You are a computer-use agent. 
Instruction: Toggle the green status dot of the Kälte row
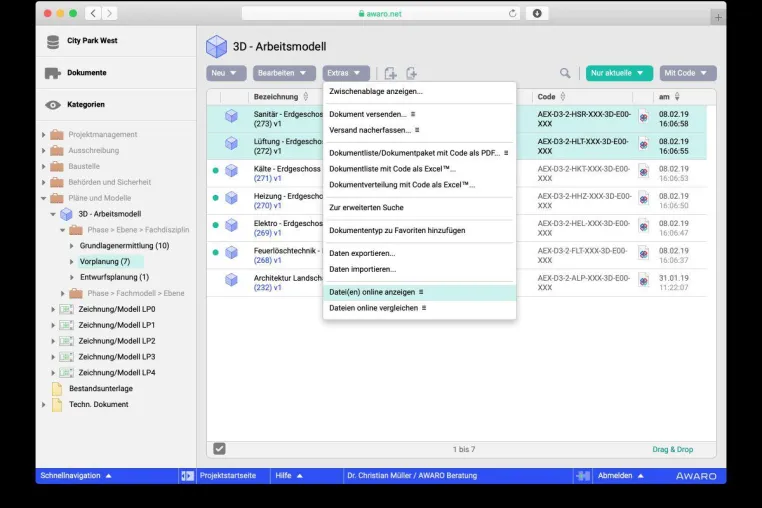[x=215, y=171]
